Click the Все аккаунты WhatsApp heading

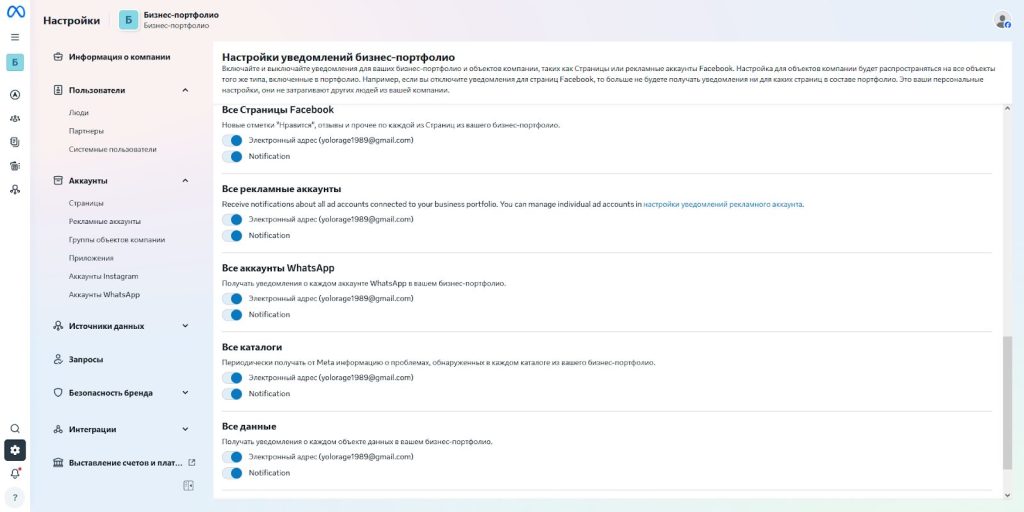(x=278, y=268)
